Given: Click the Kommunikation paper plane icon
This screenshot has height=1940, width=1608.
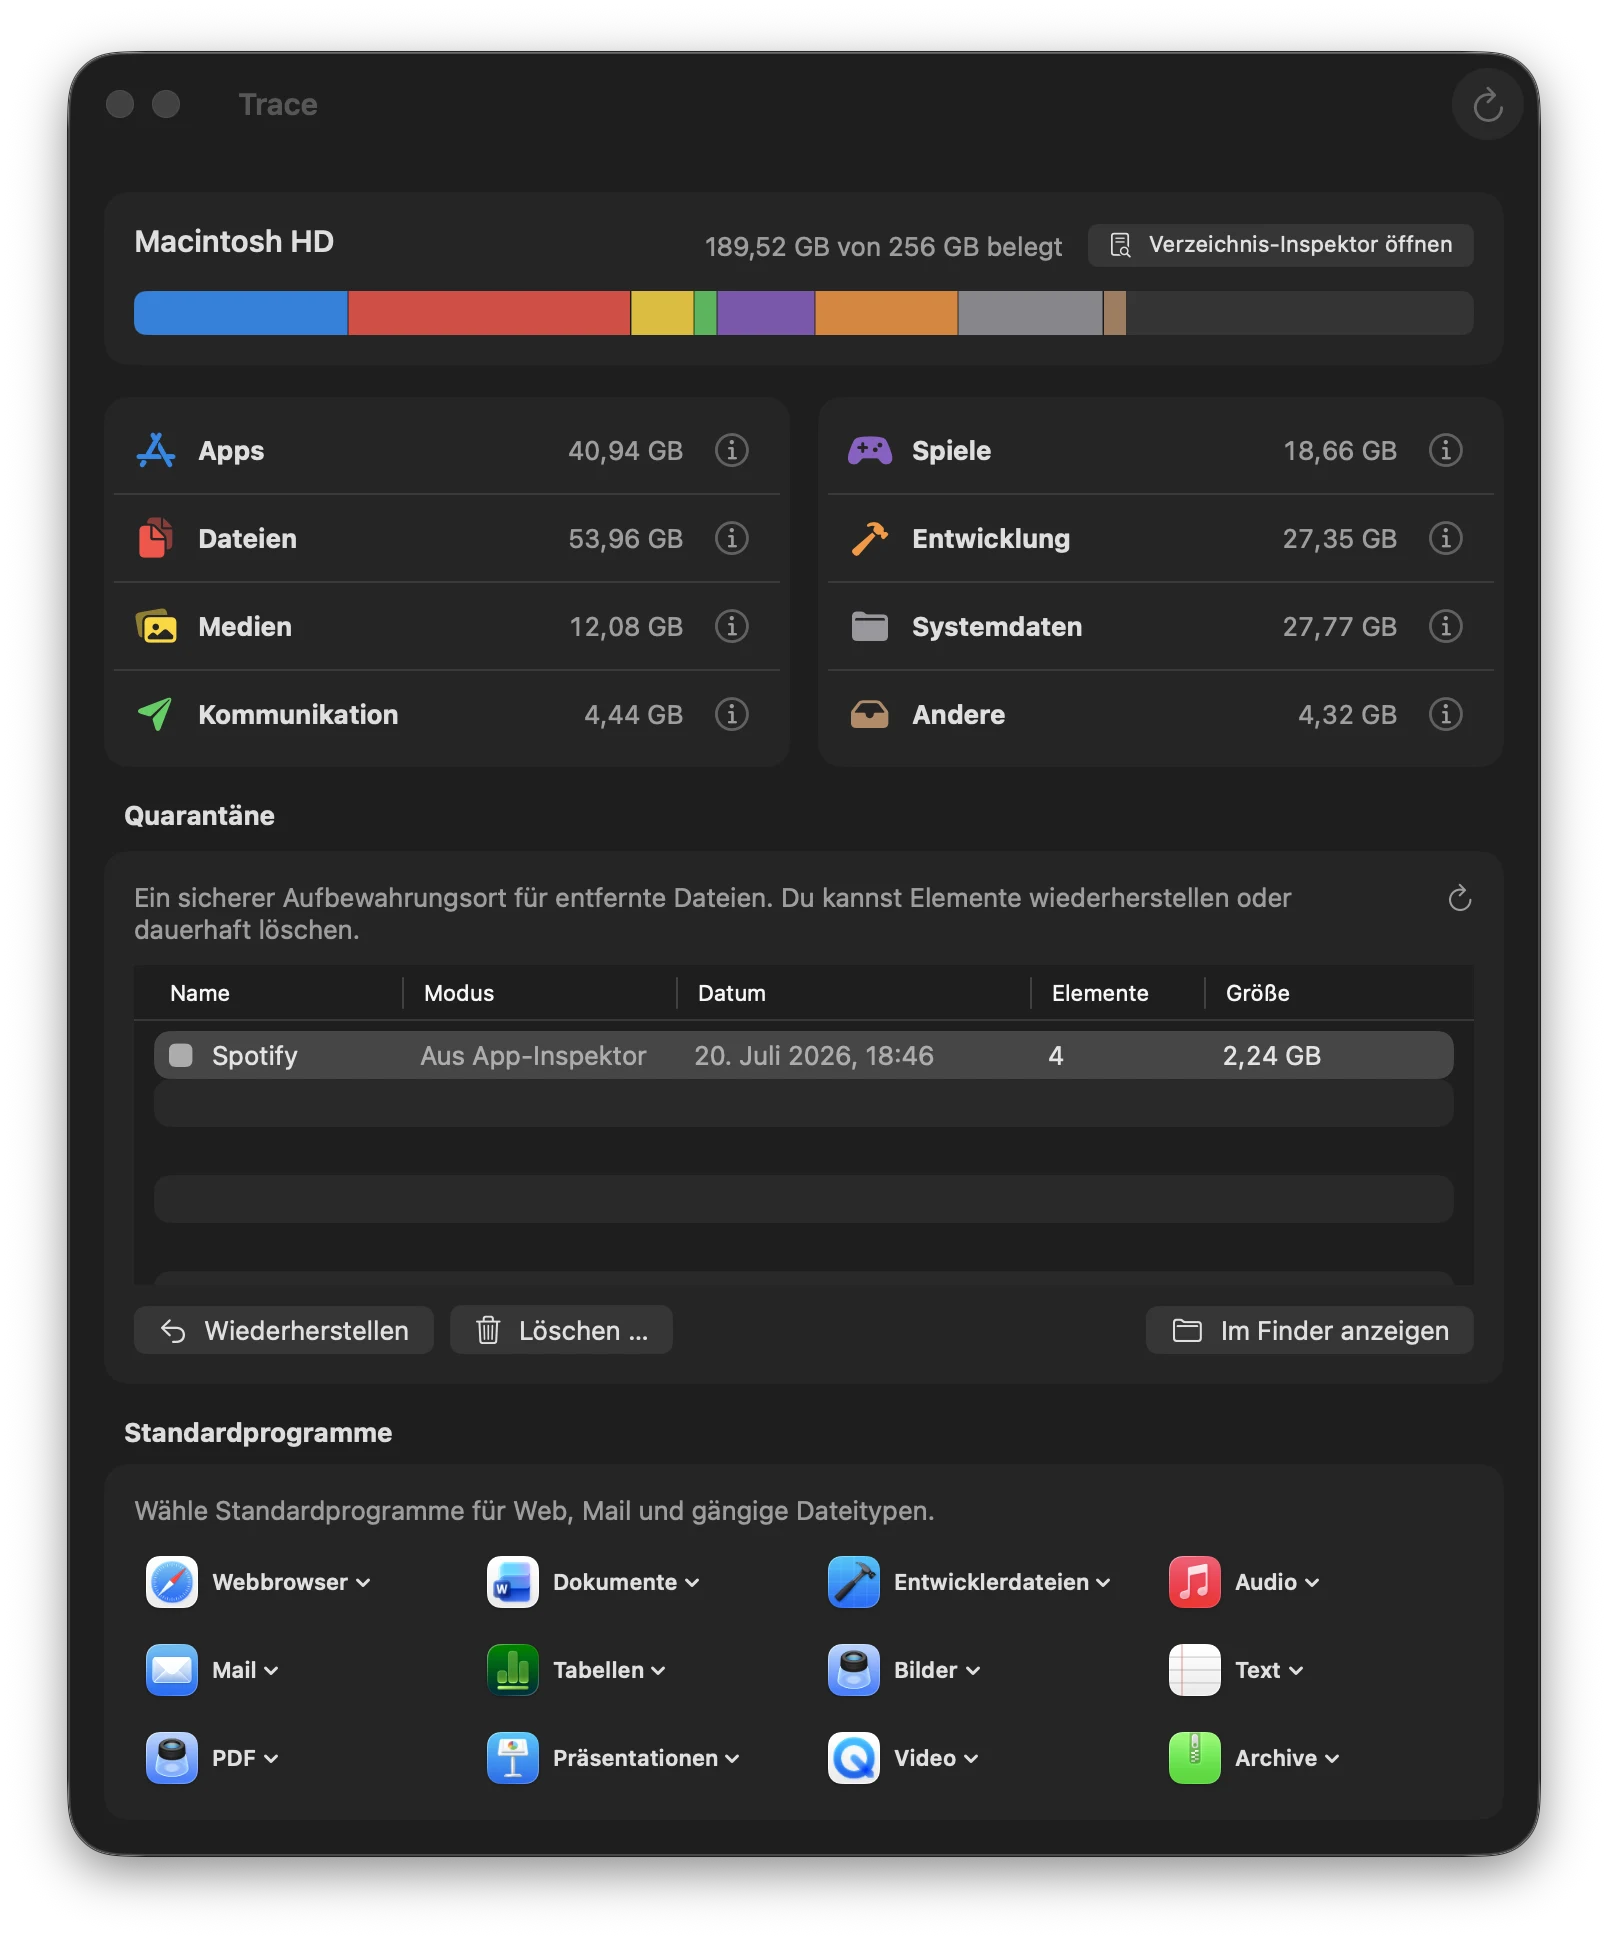Looking at the screenshot, I should click(x=156, y=714).
